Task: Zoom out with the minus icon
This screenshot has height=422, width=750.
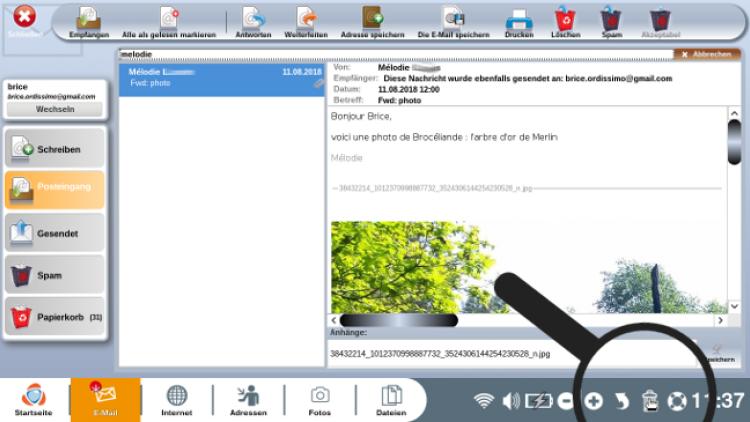Action: click(566, 401)
